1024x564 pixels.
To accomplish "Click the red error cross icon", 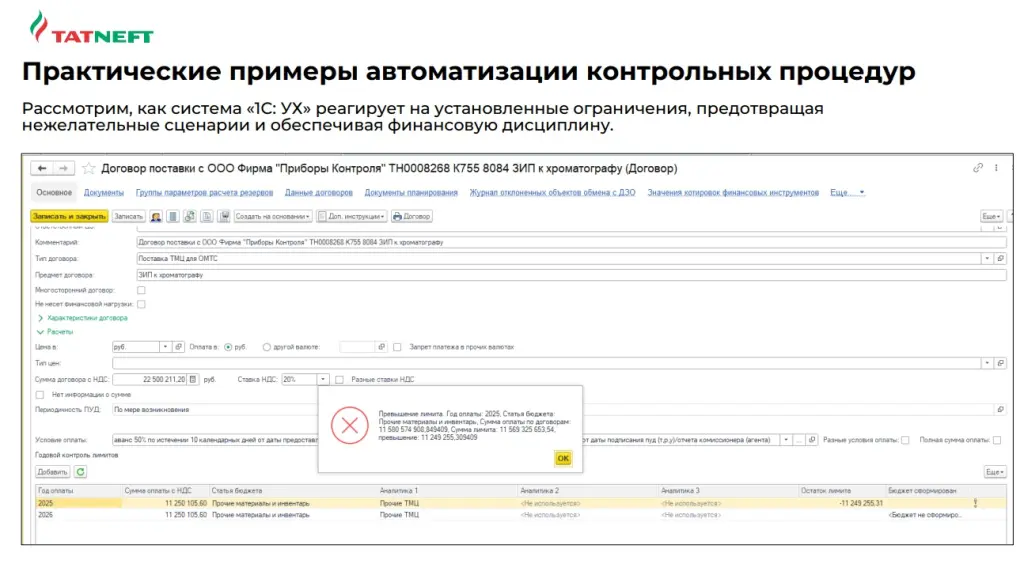I will coord(349,426).
